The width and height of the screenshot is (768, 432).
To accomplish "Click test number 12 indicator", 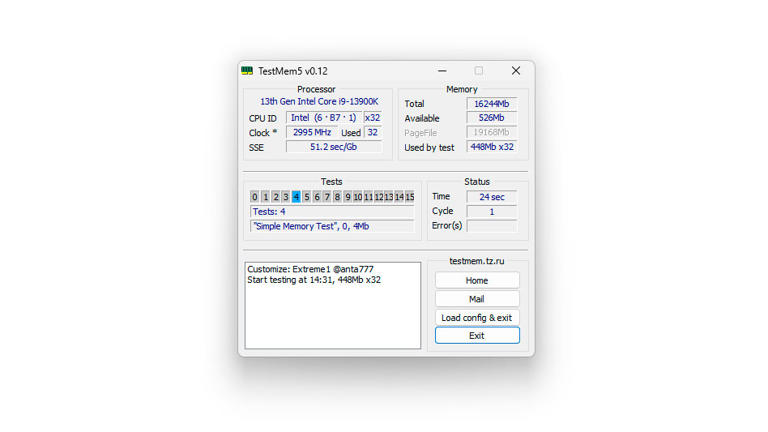I will (x=378, y=197).
